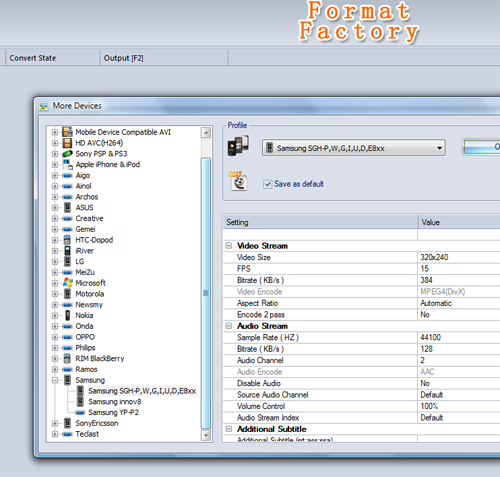Viewport: 500px width, 477px height.
Task: Click the Sony PSP & PS3 icon
Action: click(67, 154)
